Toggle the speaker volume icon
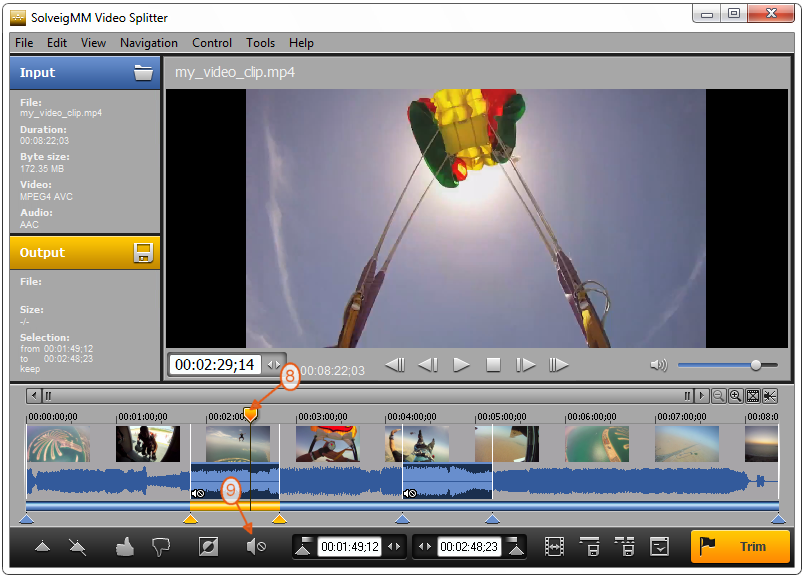The height and width of the screenshot is (578, 805). tap(658, 365)
